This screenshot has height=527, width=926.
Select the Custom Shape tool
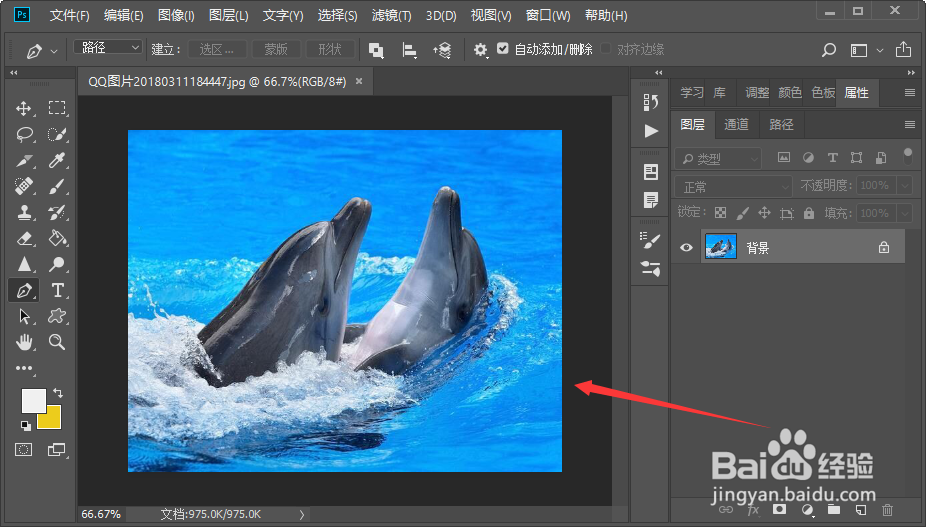pyautogui.click(x=57, y=316)
